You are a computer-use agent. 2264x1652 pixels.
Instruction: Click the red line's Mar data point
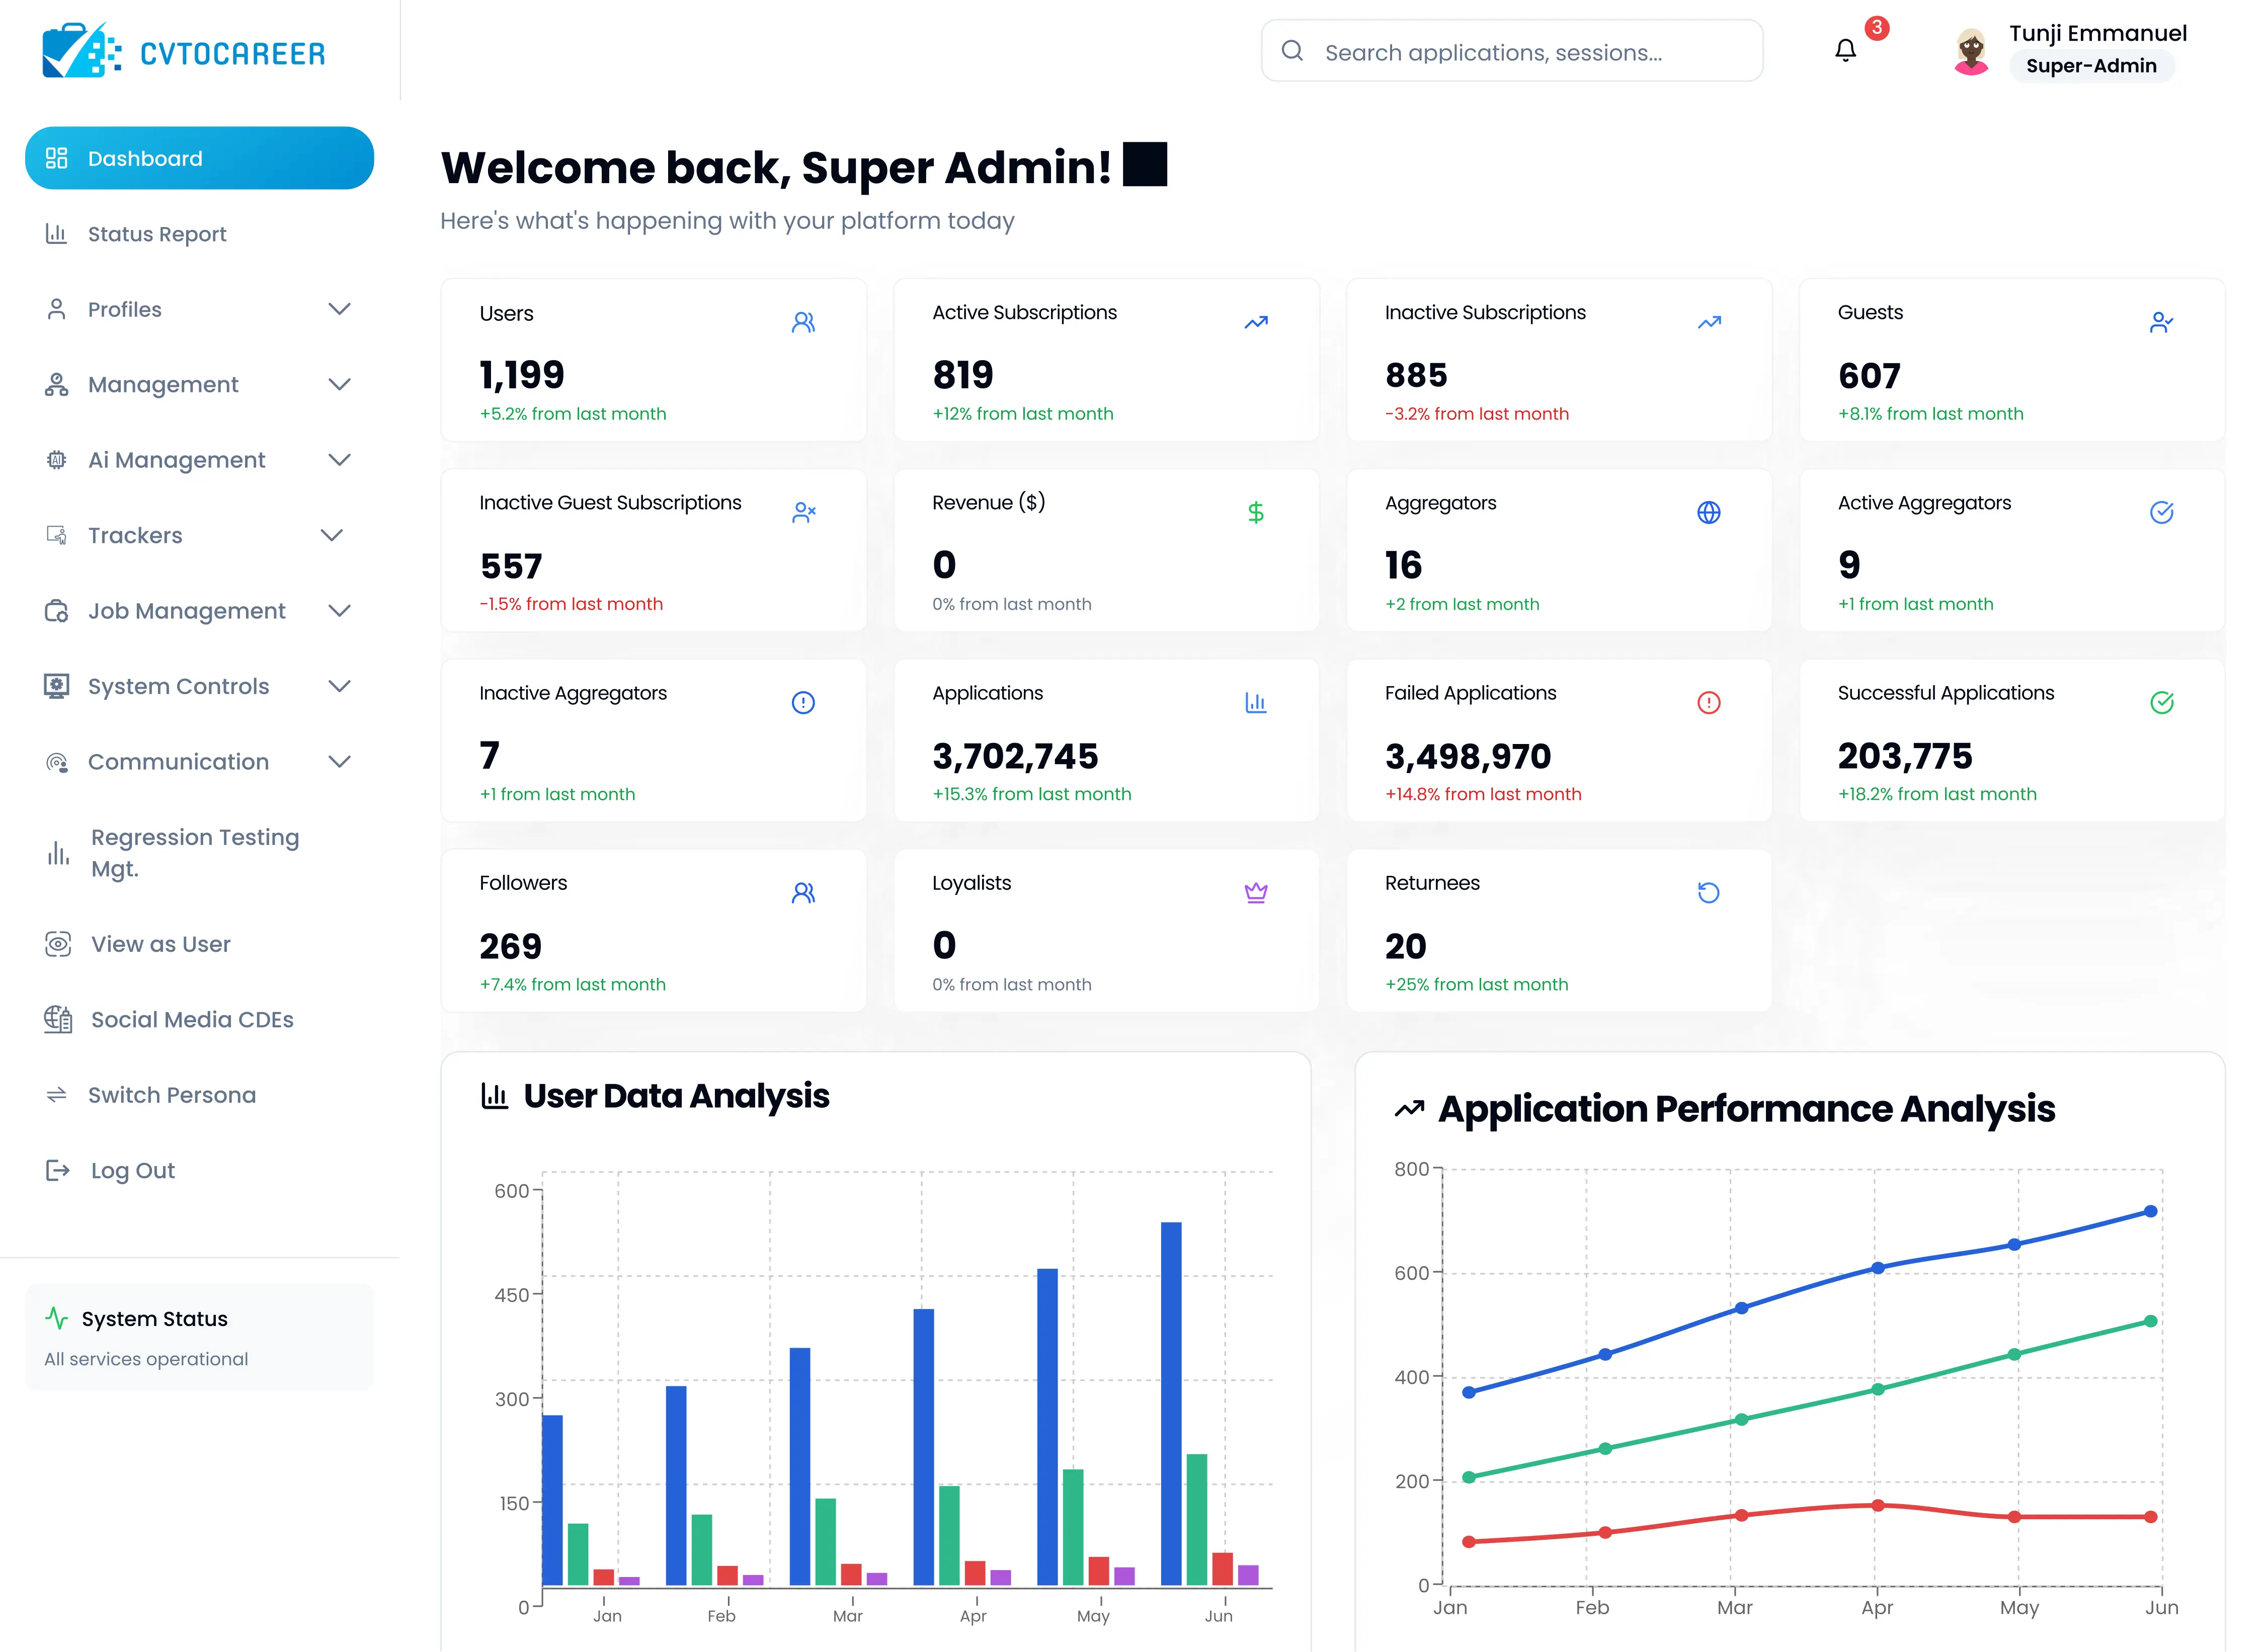click(x=1741, y=1515)
